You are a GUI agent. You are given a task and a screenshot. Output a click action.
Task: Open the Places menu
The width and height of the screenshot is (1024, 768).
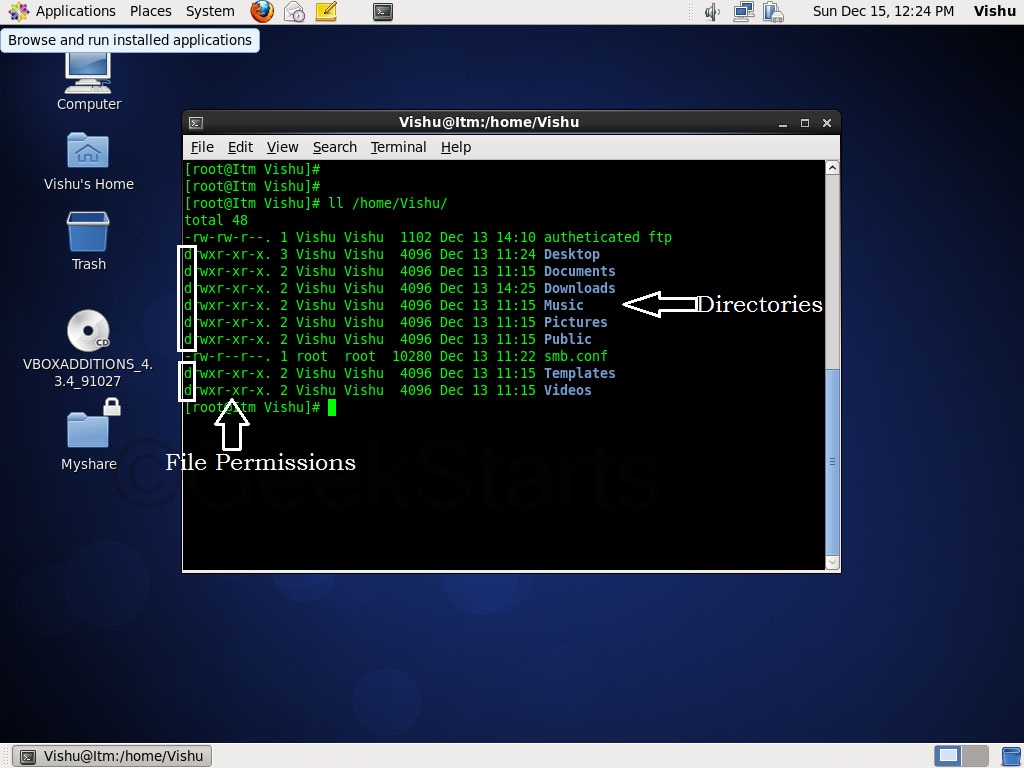pos(150,11)
